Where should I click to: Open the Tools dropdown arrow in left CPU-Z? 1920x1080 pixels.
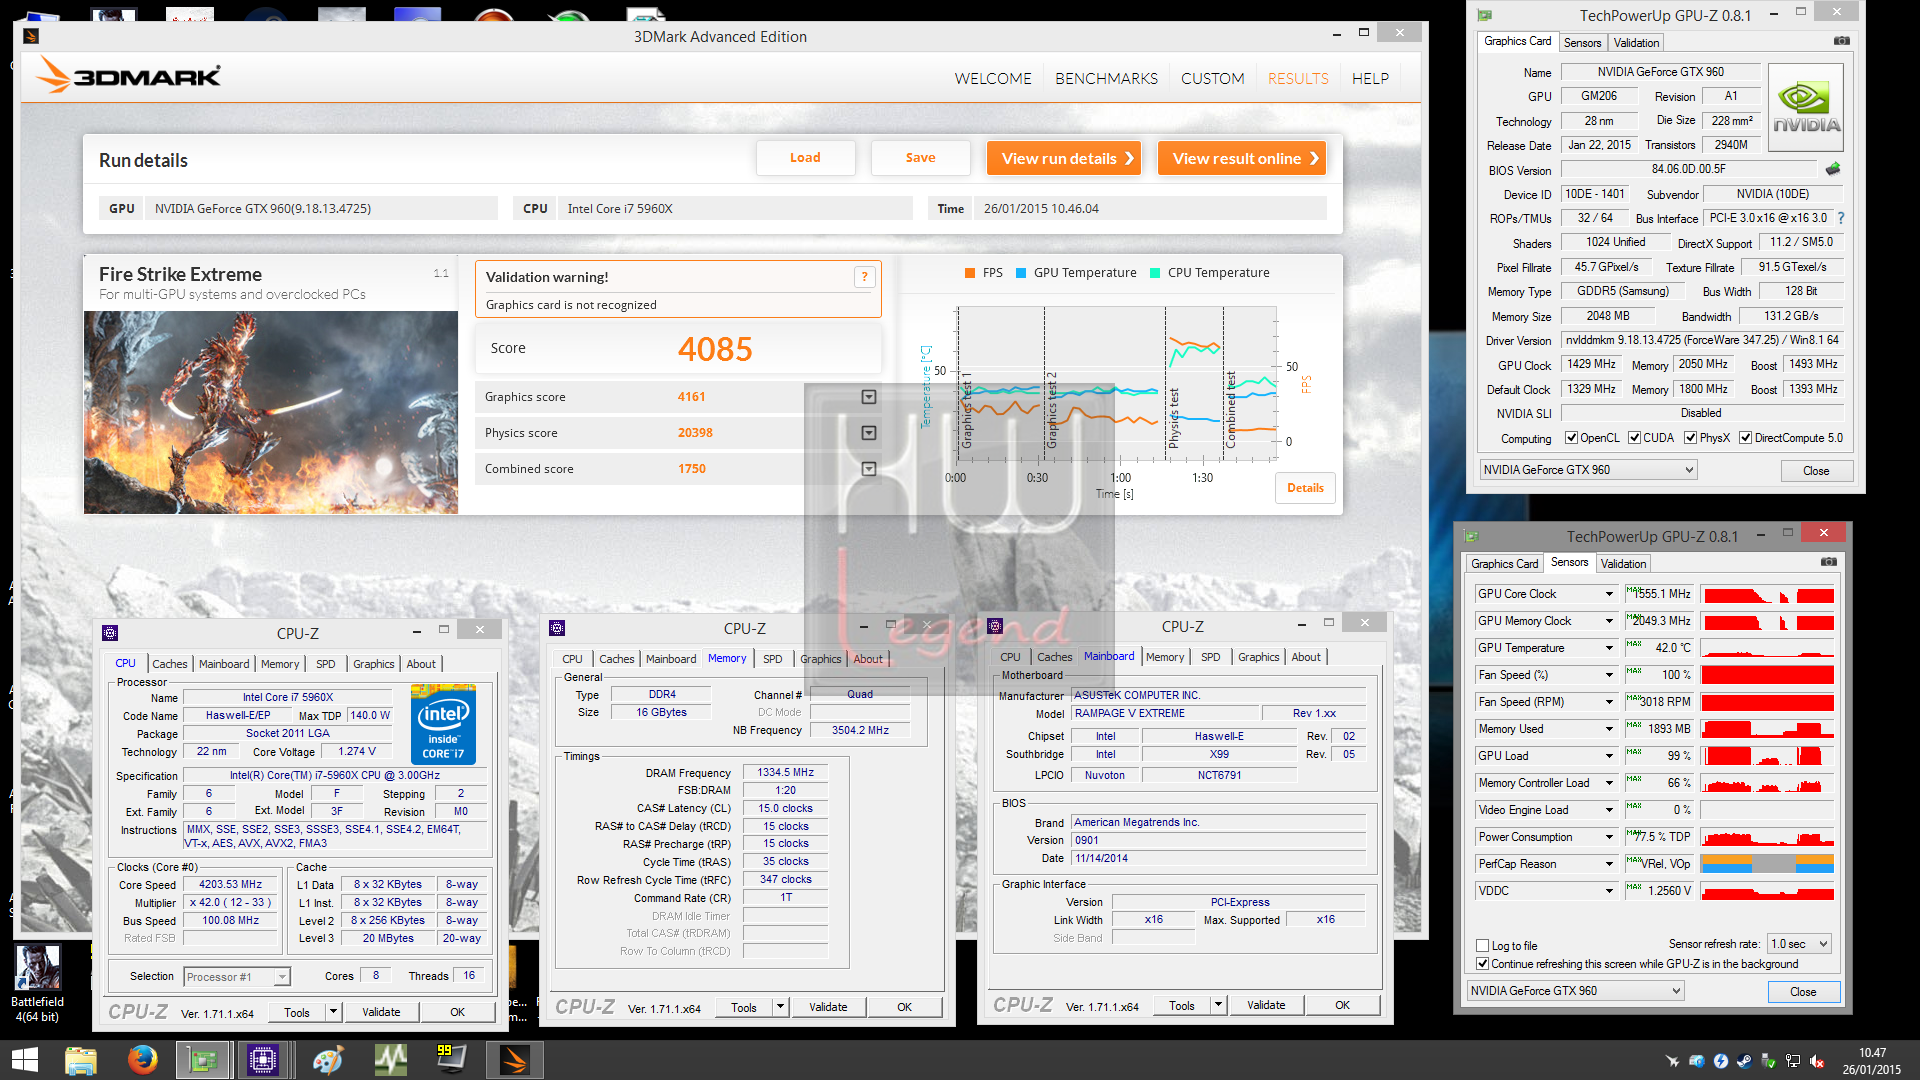333,1012
